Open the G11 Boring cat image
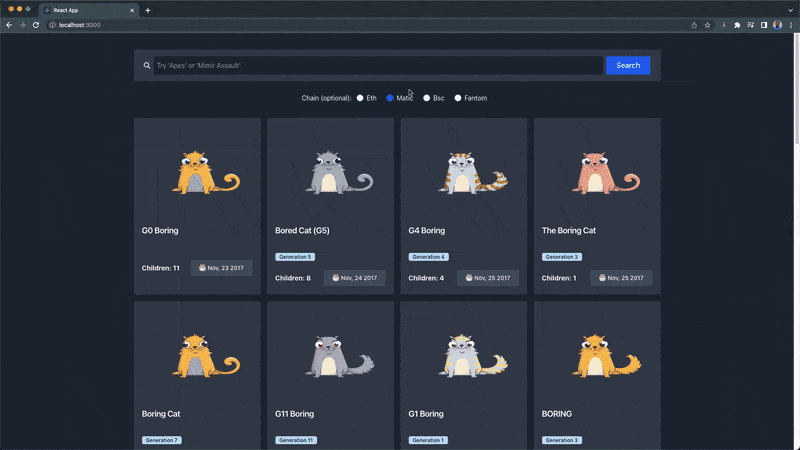 pyautogui.click(x=339, y=356)
